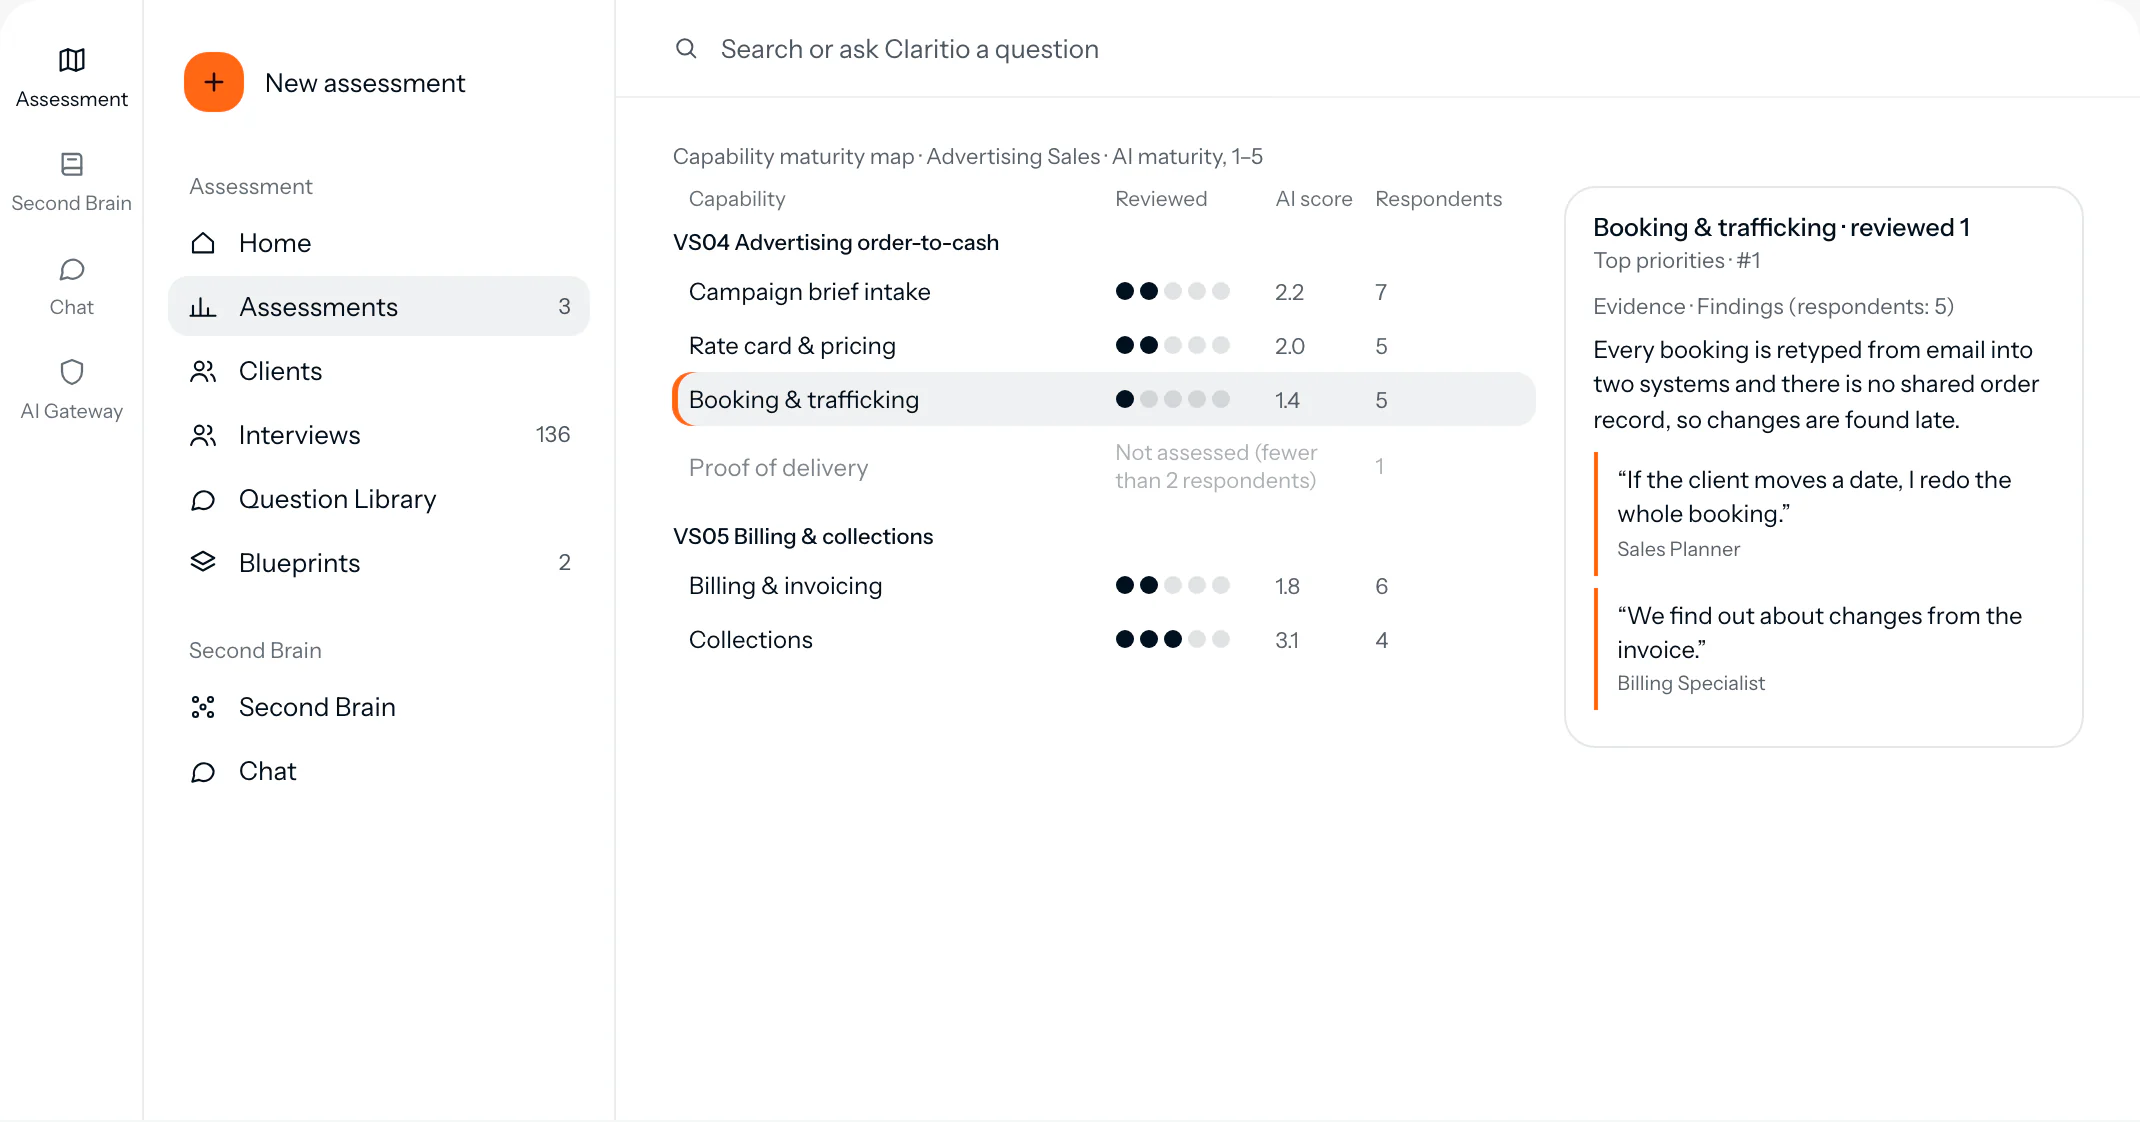Click the New assessment label
Image resolution: width=2140 pixels, height=1122 pixels.
point(365,83)
